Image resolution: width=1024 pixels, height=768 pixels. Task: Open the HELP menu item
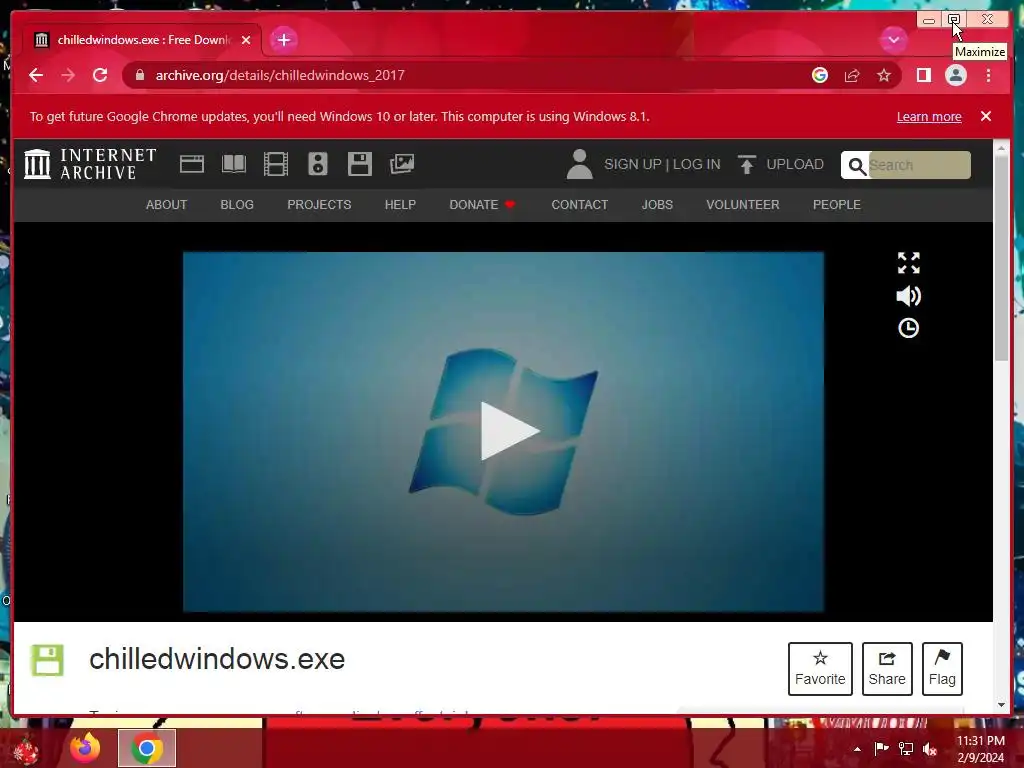(400, 204)
